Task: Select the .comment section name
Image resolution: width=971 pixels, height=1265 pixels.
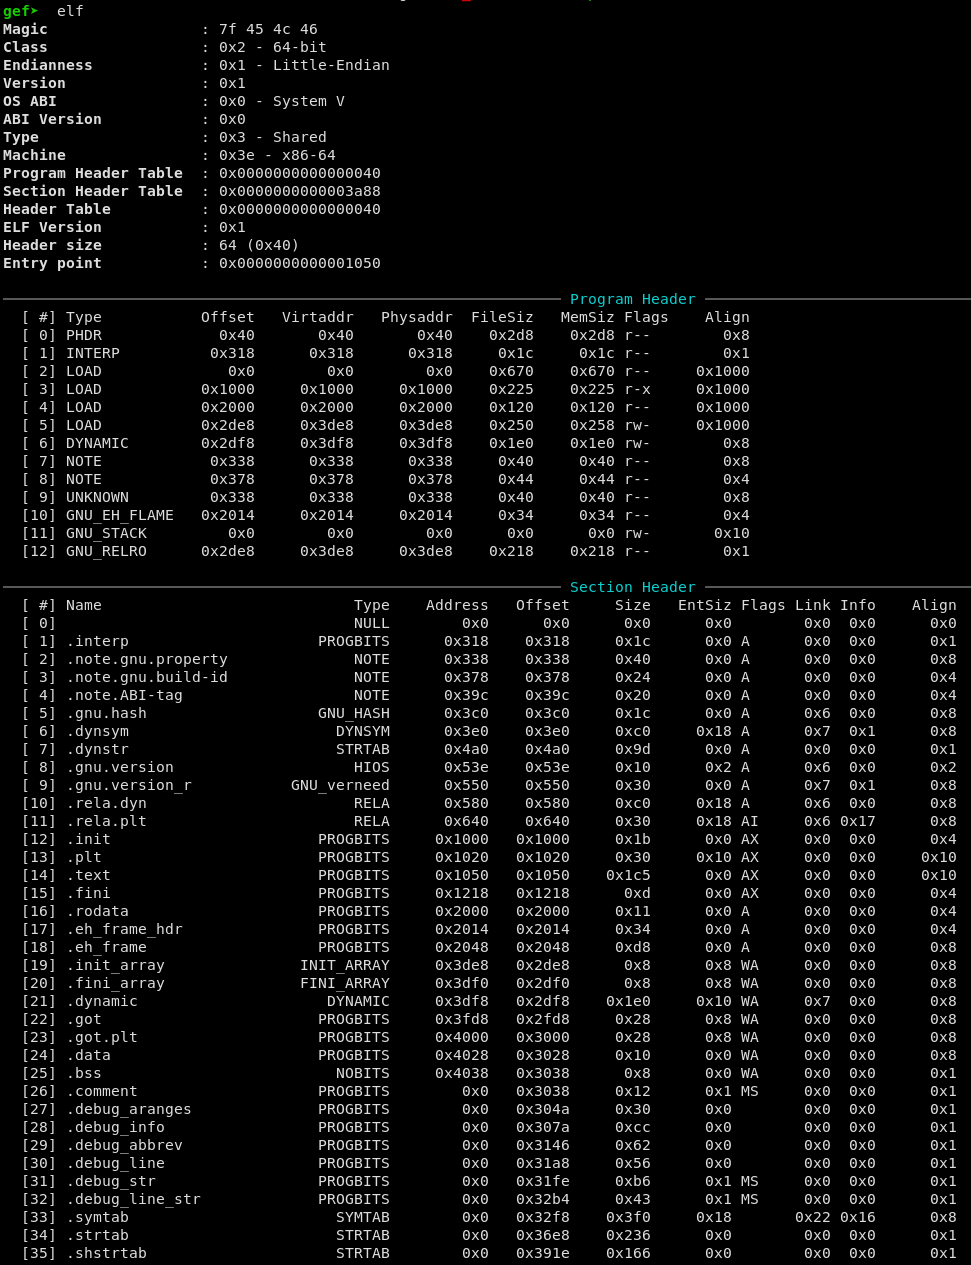Action: click(102, 1091)
